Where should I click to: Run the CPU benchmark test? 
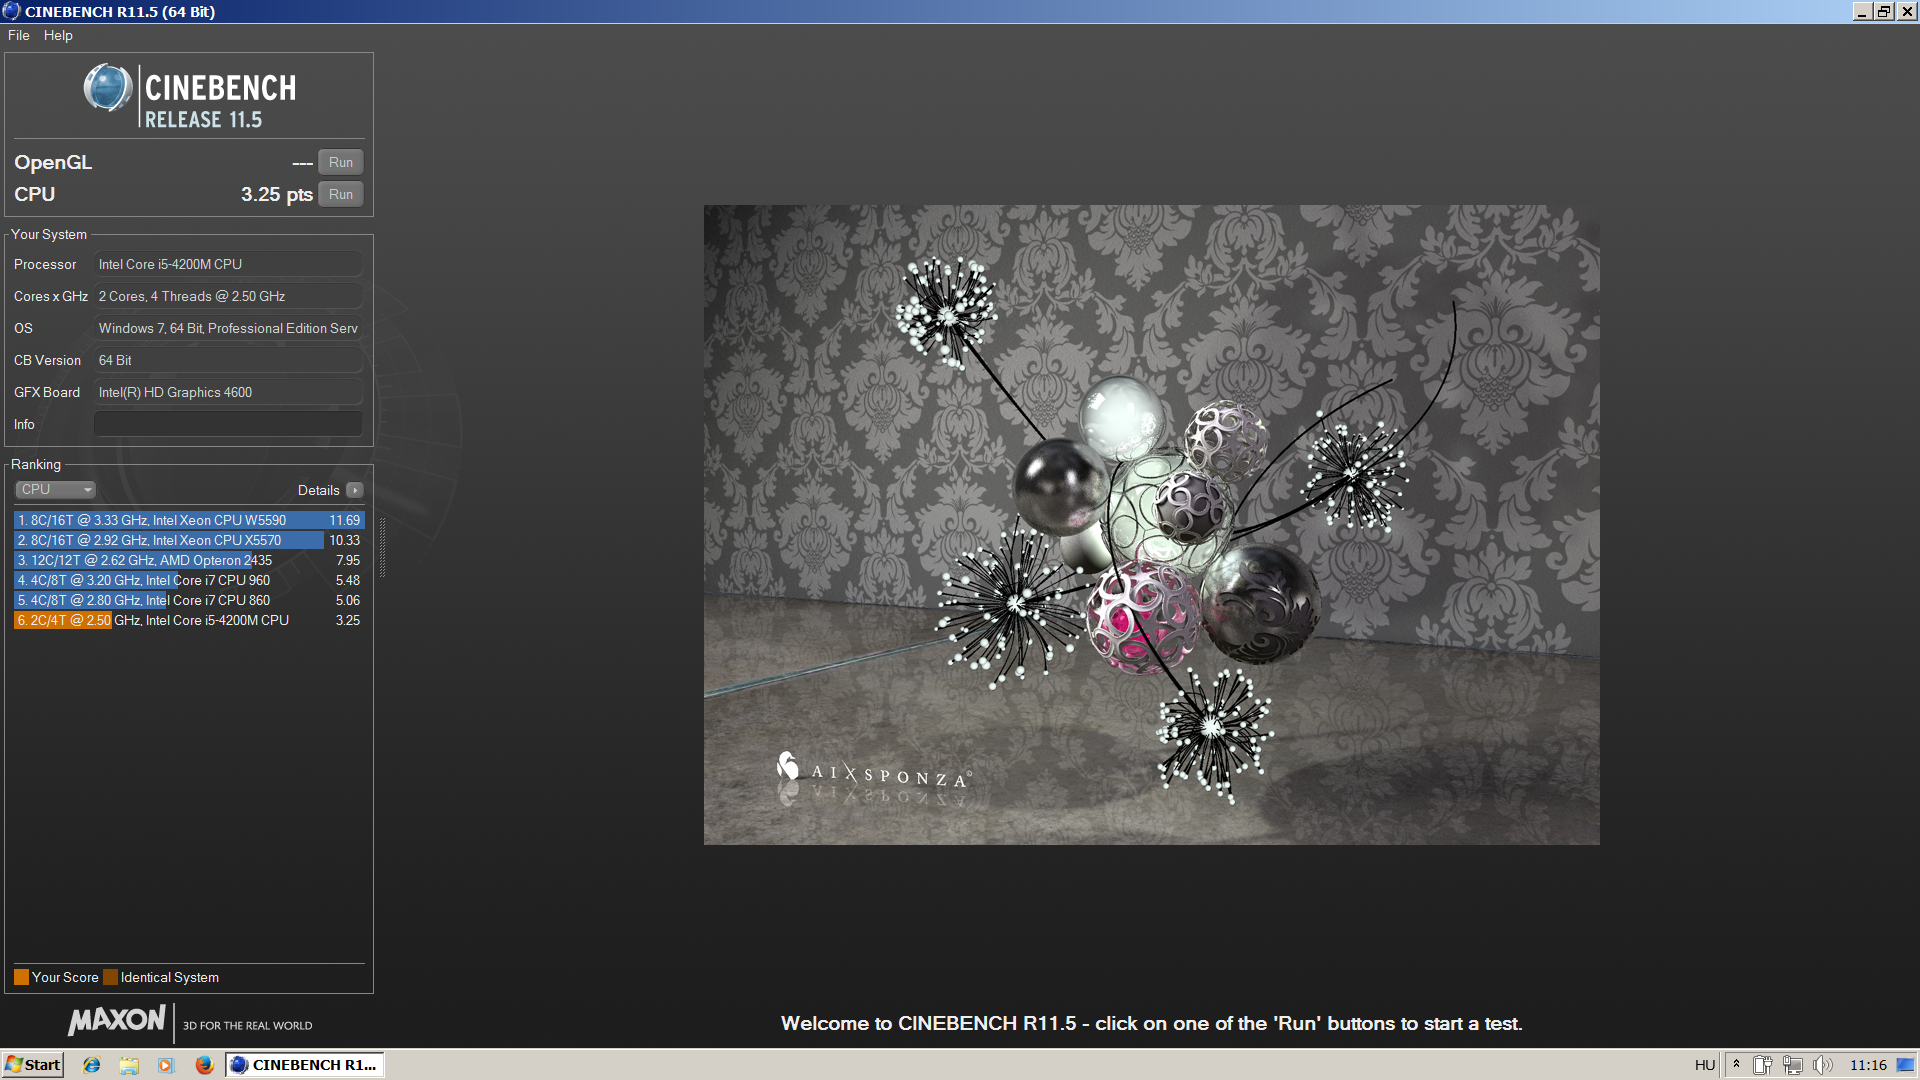pyautogui.click(x=341, y=194)
